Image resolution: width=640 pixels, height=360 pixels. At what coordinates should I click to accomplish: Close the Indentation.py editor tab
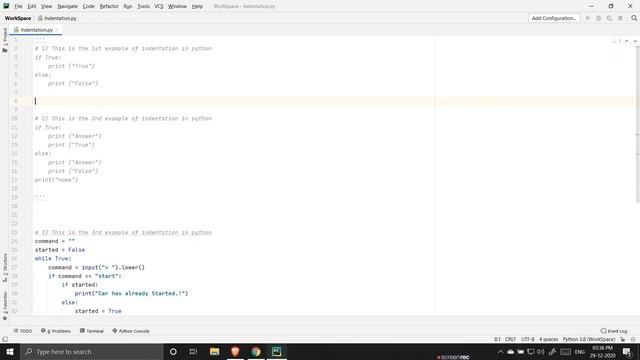57,30
